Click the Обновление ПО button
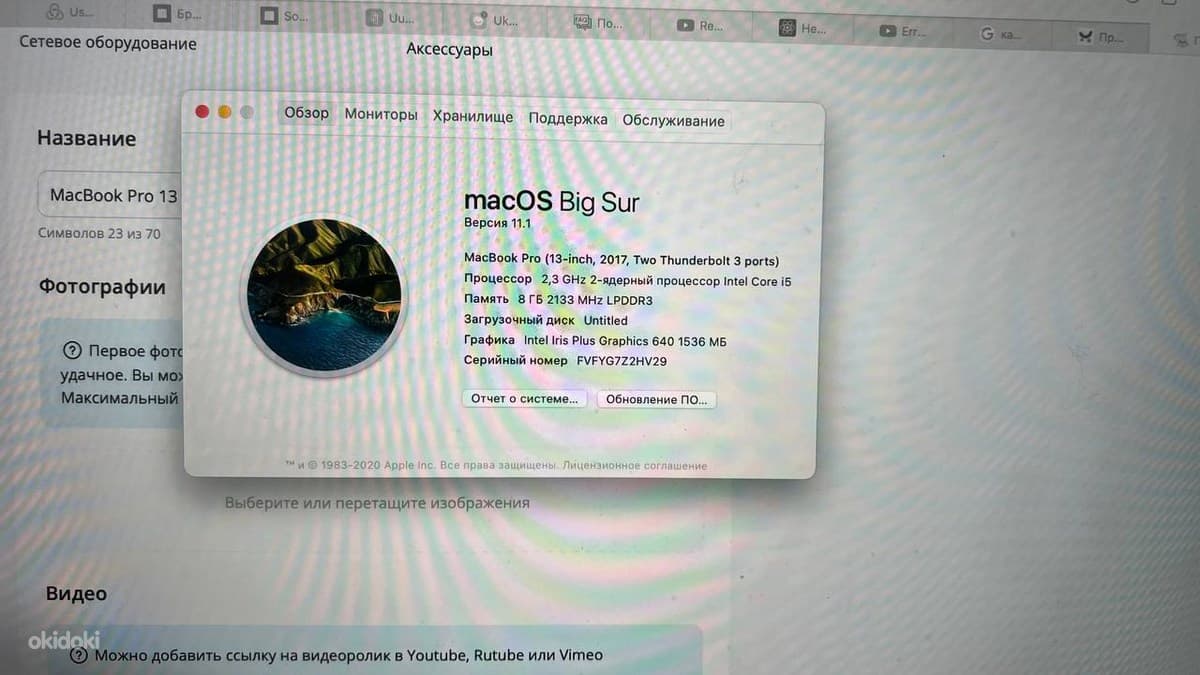The image size is (1200, 675). tap(657, 399)
